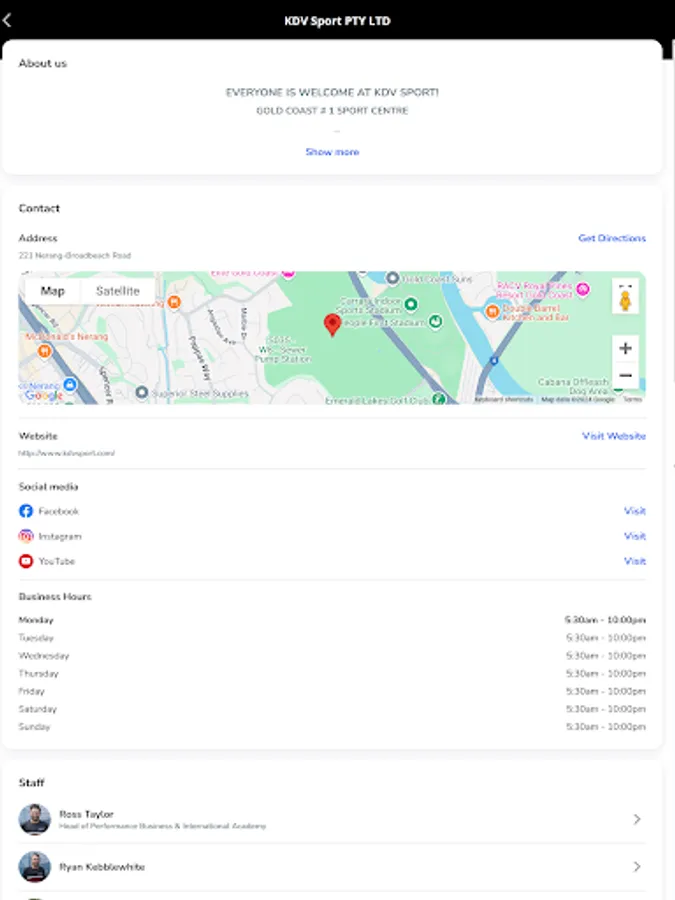Viewport: 675px width, 900px height.
Task: Zoom out the map with minus
Action: pos(626,375)
